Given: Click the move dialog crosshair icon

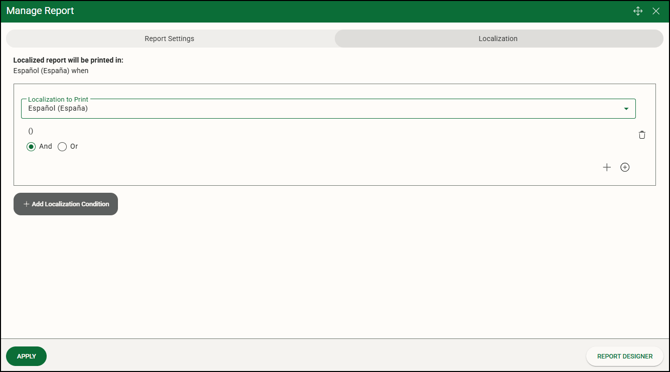Looking at the screenshot, I should pos(638,11).
